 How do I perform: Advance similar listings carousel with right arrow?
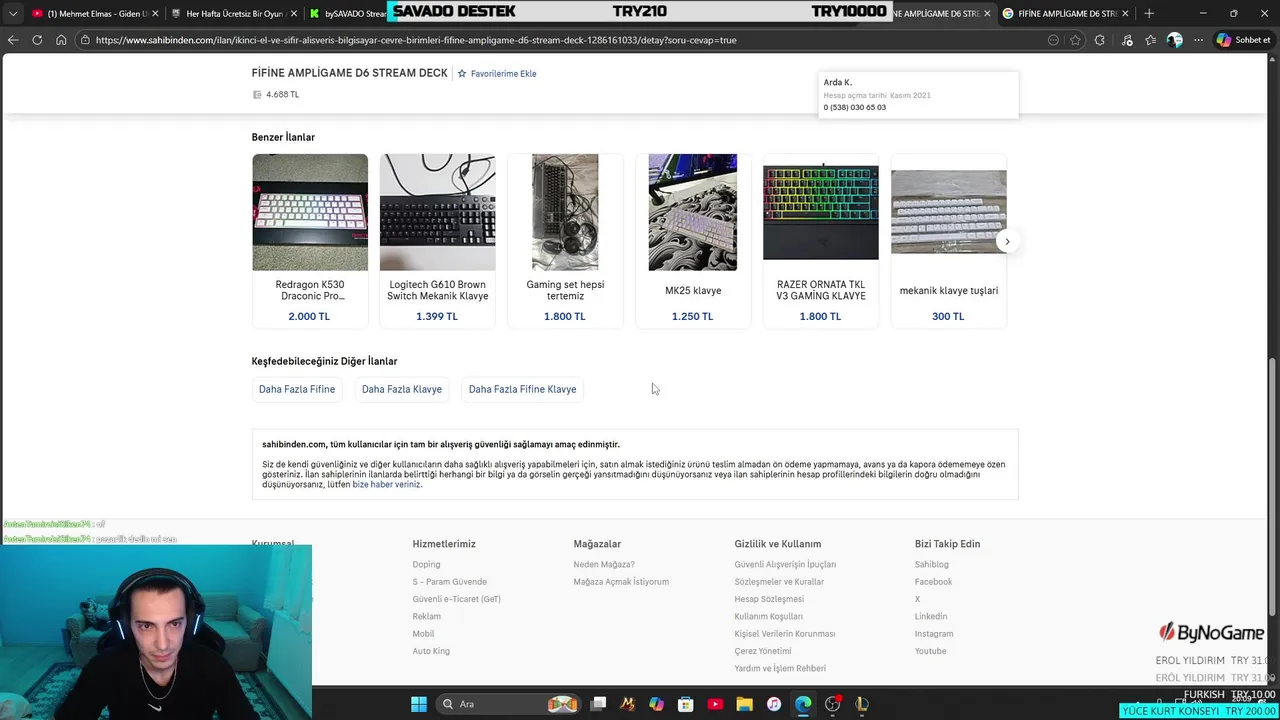coord(1007,241)
